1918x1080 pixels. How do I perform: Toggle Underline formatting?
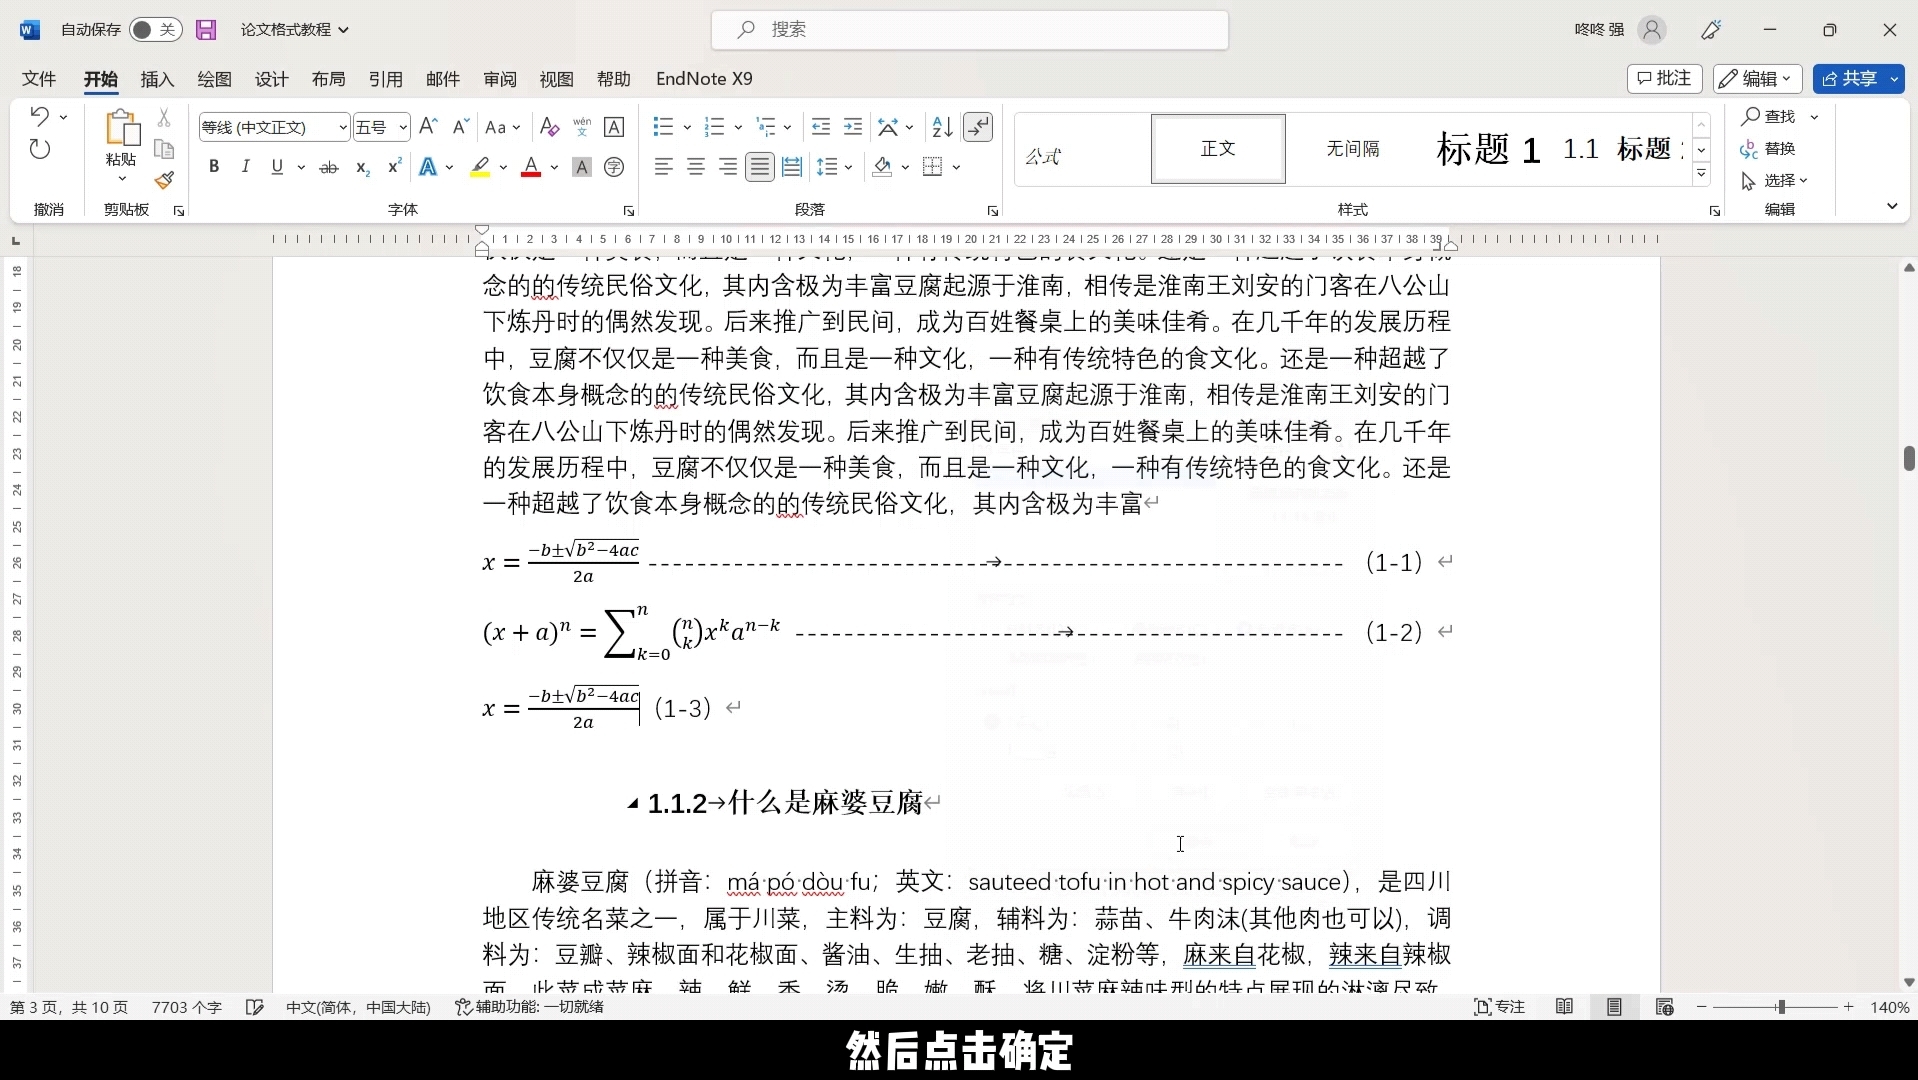[x=277, y=167]
